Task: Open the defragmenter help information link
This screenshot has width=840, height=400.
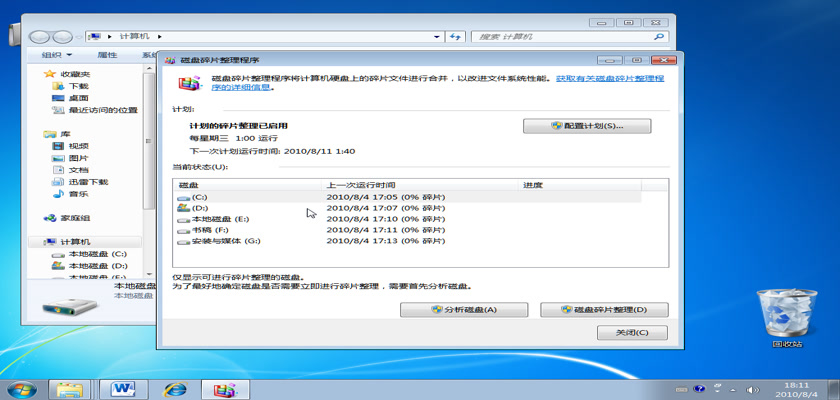Action: pos(610,77)
